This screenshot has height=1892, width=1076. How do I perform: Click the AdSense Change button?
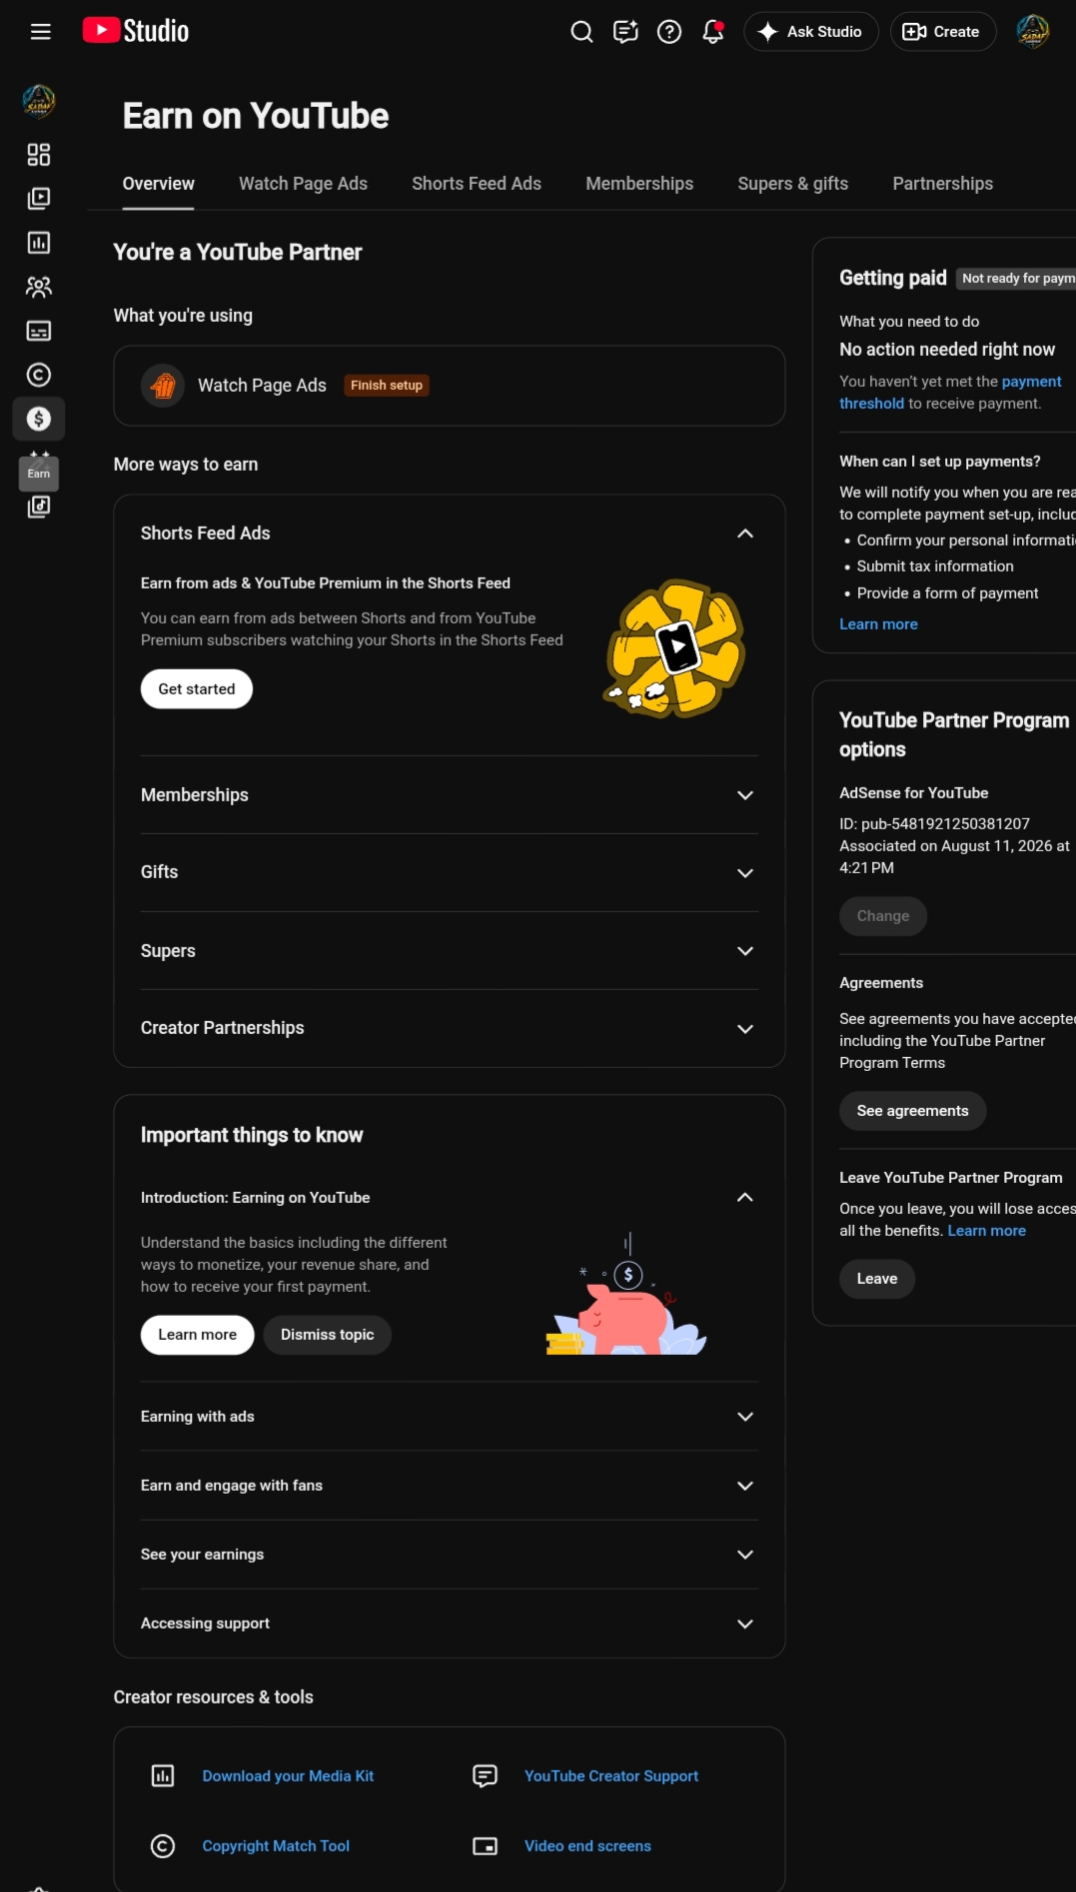(x=883, y=916)
